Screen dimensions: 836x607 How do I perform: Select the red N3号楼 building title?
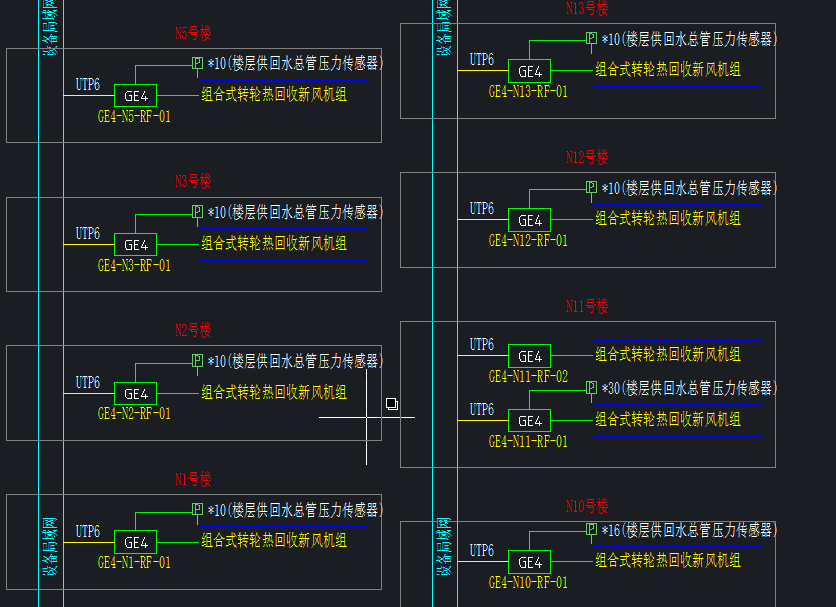coord(194,181)
